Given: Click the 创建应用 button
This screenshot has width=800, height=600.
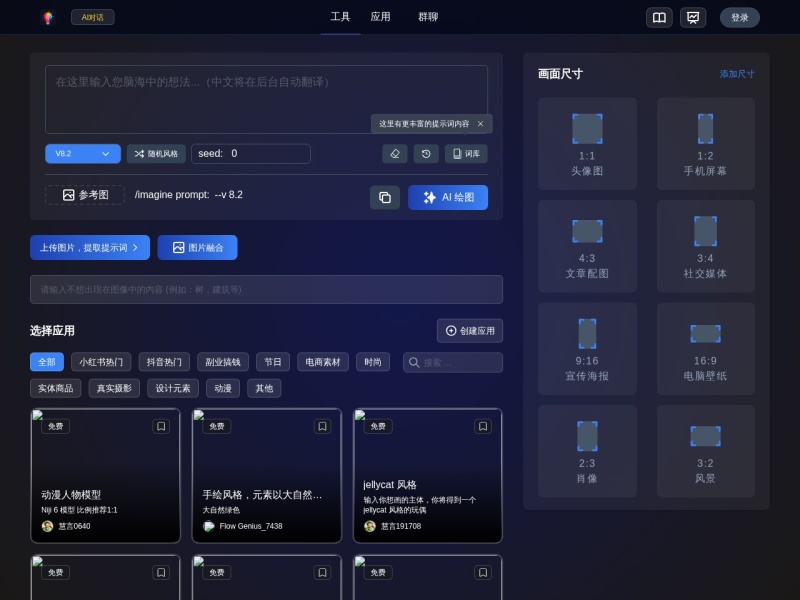Looking at the screenshot, I should [x=470, y=331].
